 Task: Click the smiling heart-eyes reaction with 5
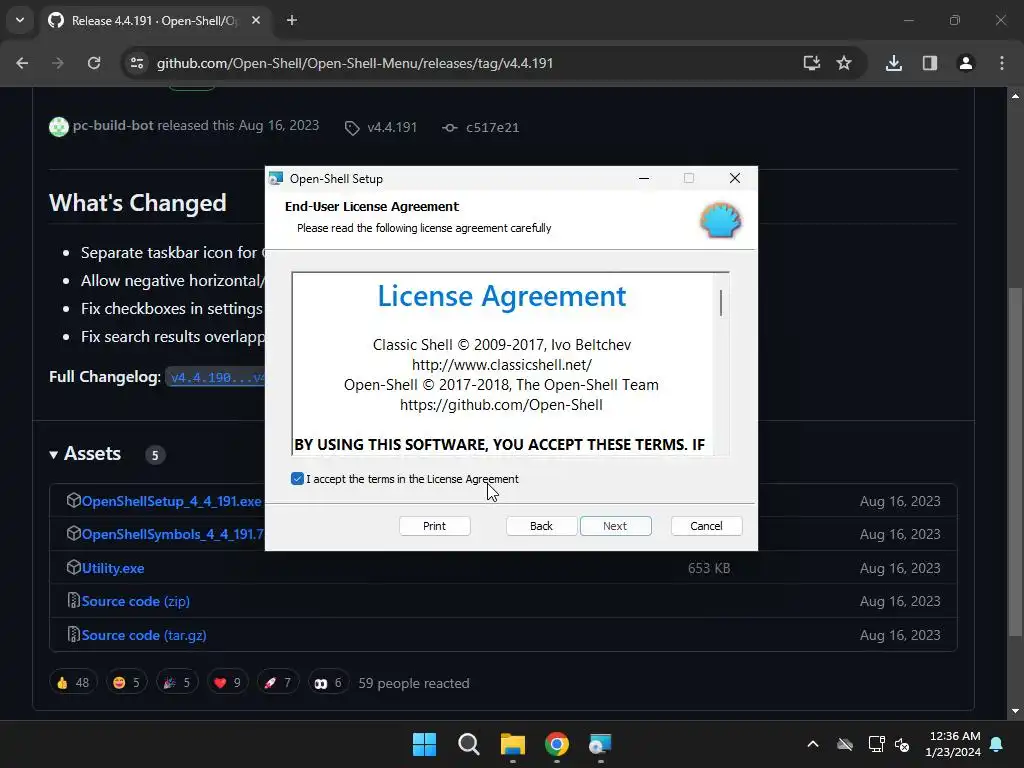[x=127, y=683]
